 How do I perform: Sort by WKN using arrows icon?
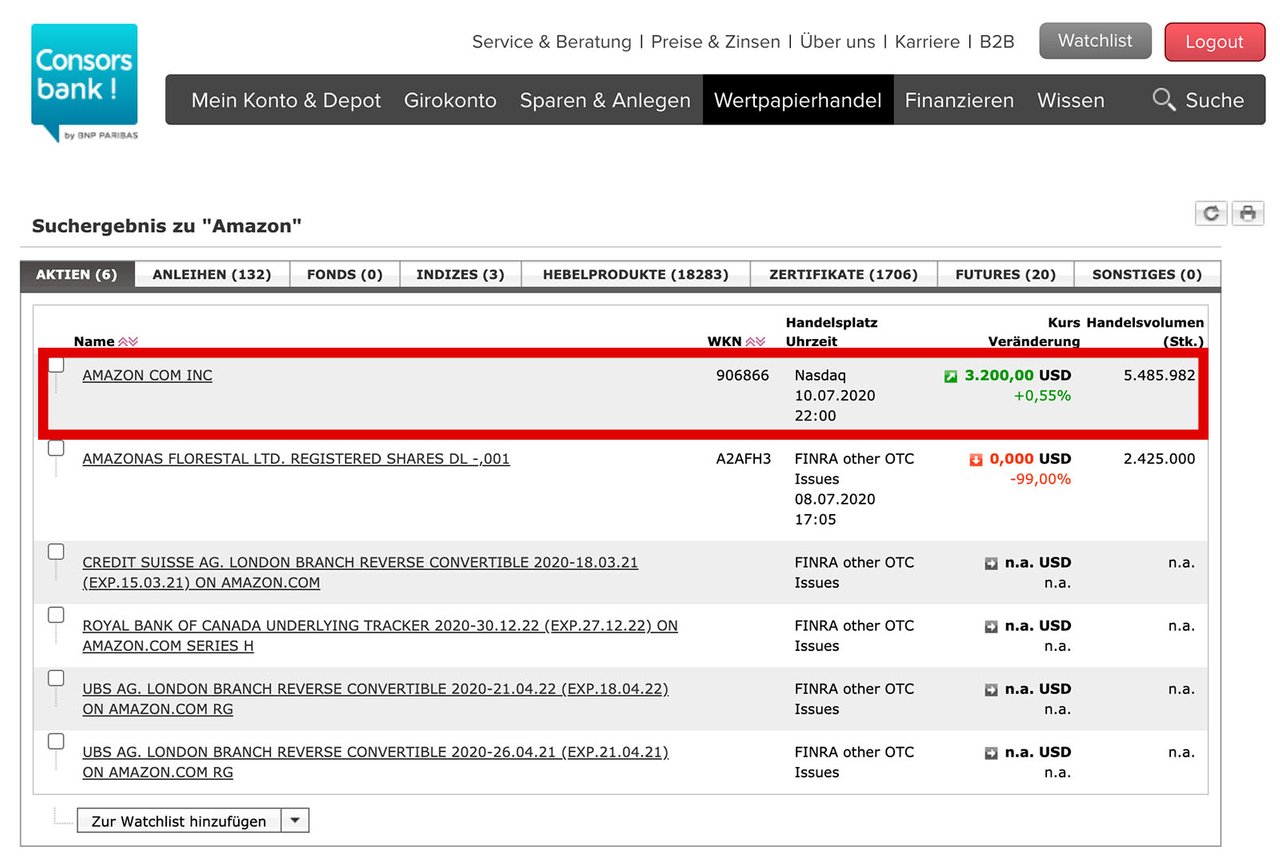tap(755, 342)
